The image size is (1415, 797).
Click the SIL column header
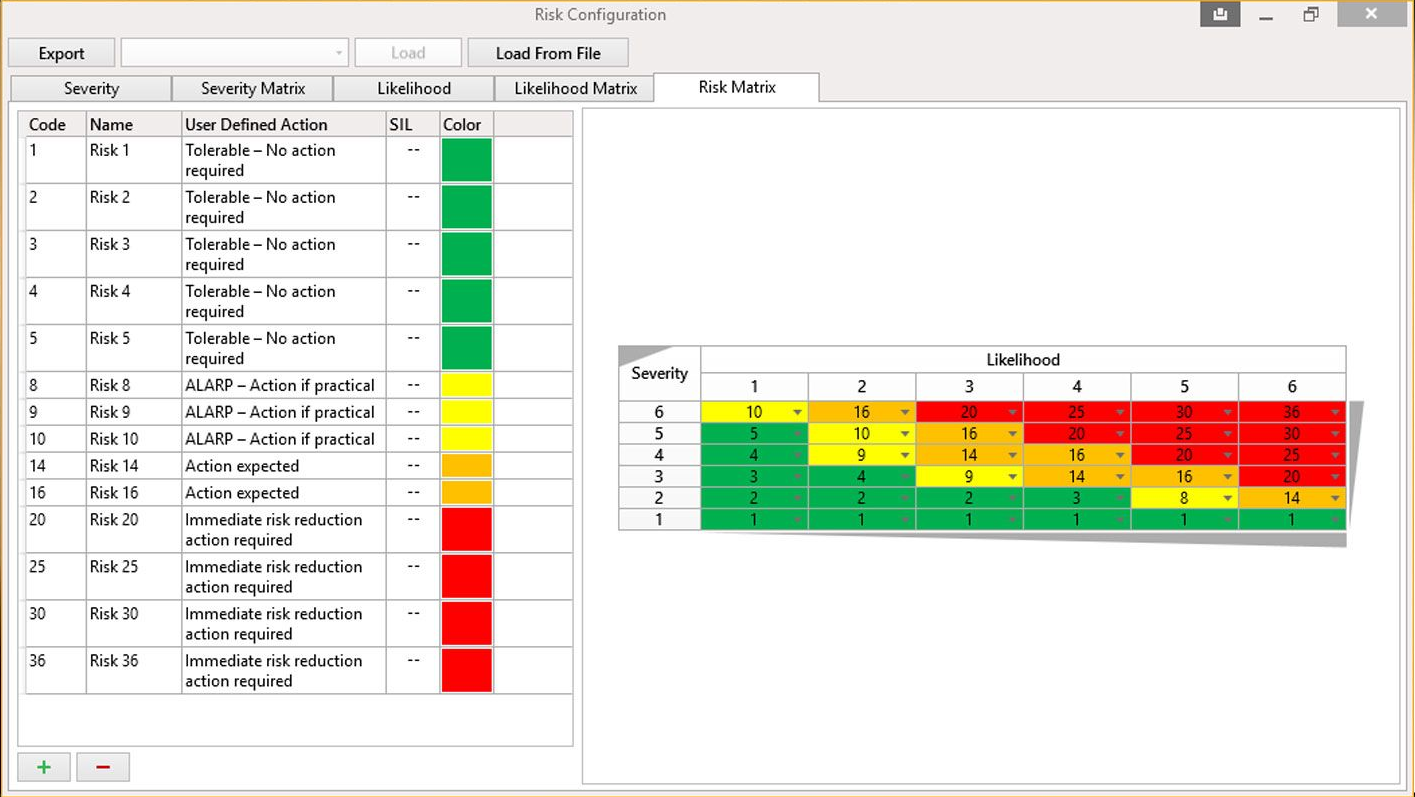coord(413,124)
